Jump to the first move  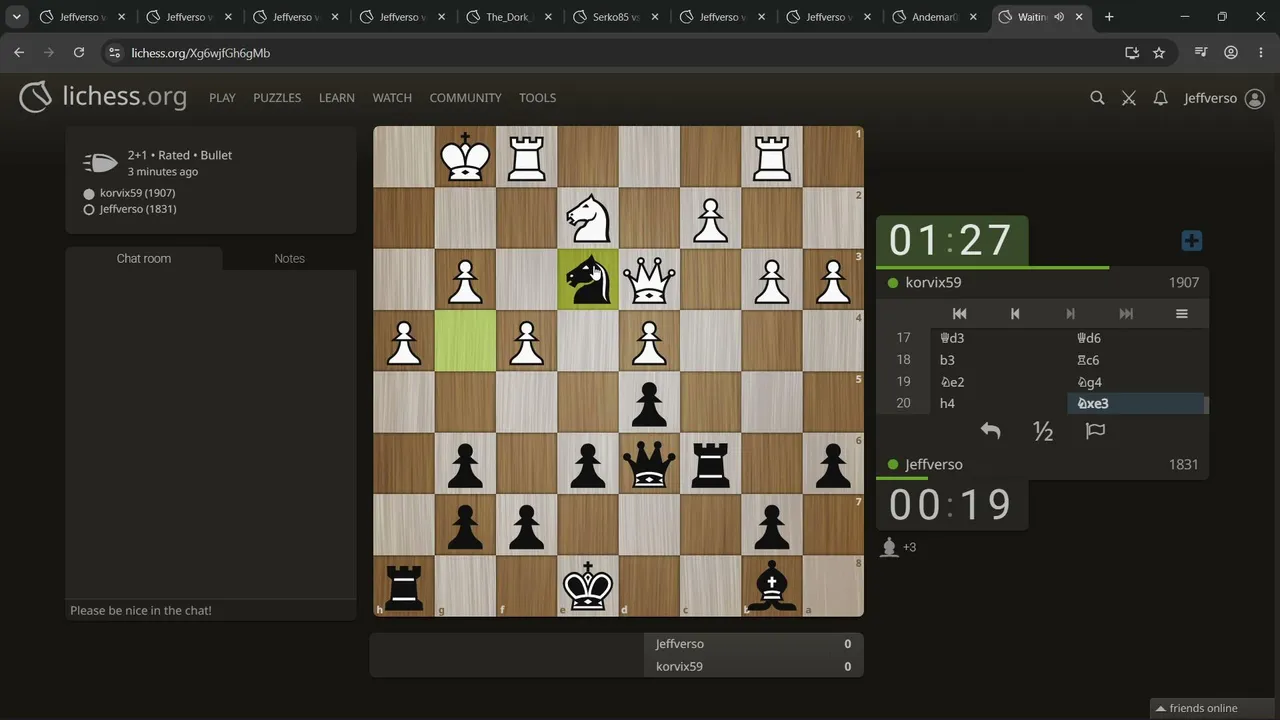point(959,314)
